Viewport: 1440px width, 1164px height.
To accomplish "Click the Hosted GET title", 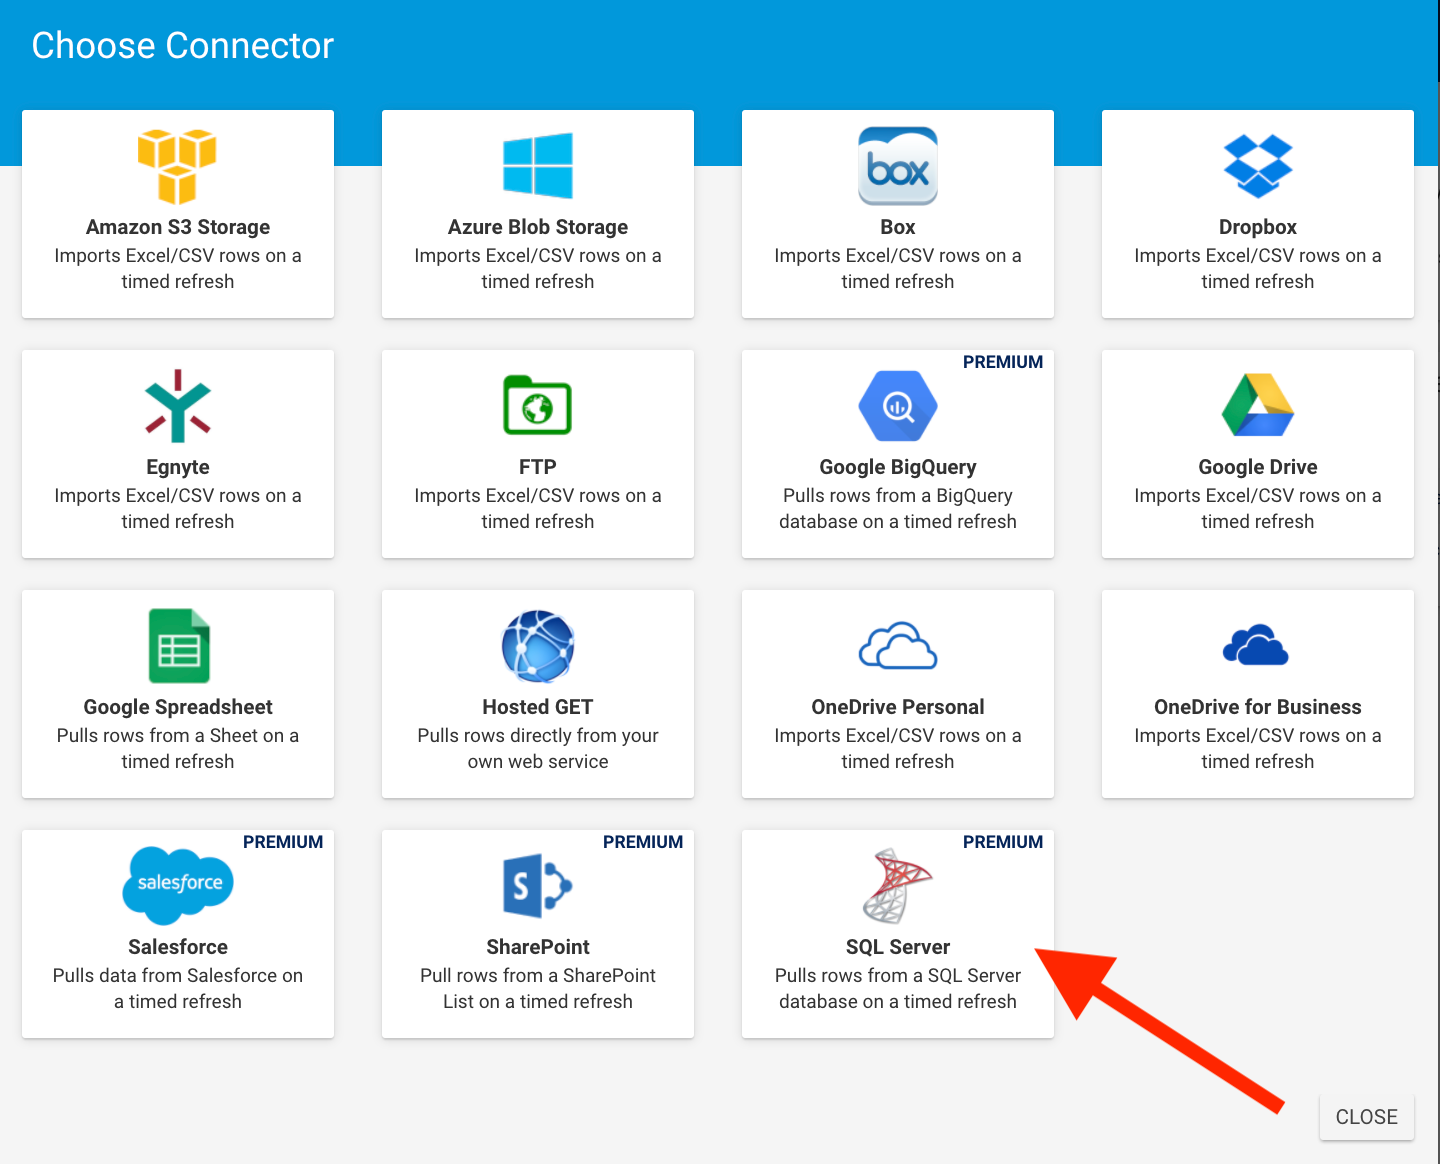I will pyautogui.click(x=538, y=707).
